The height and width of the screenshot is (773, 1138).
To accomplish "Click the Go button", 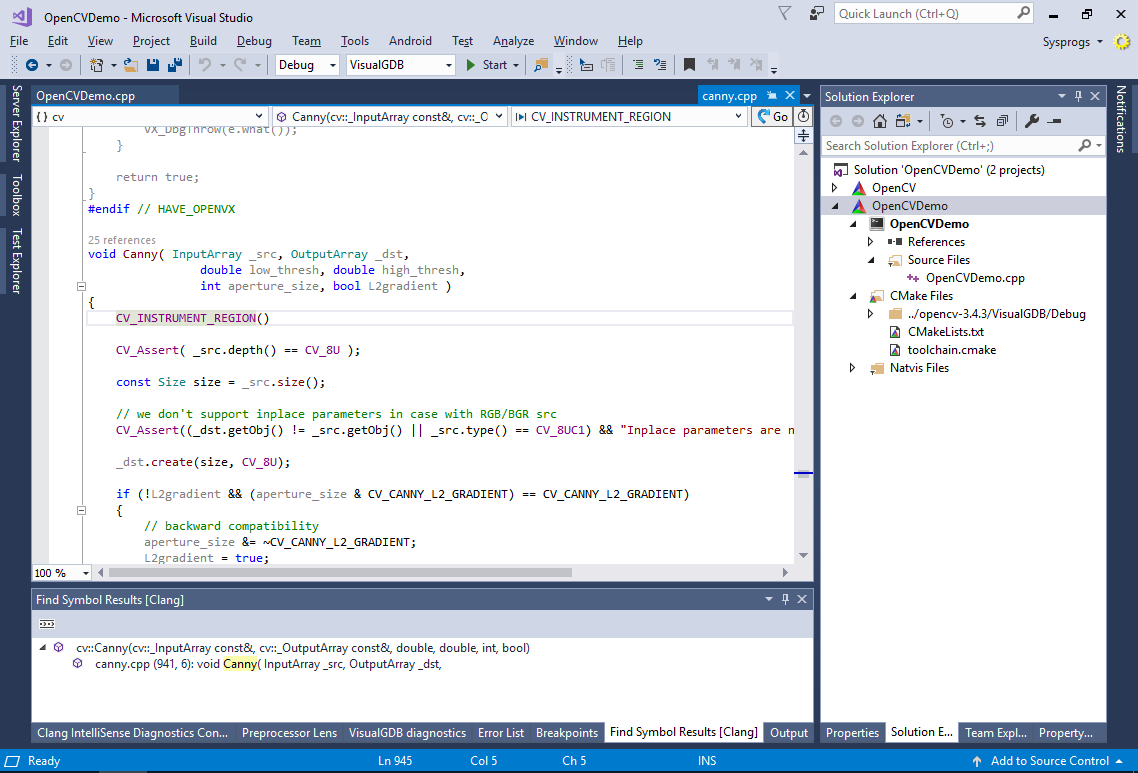I will pos(772,116).
